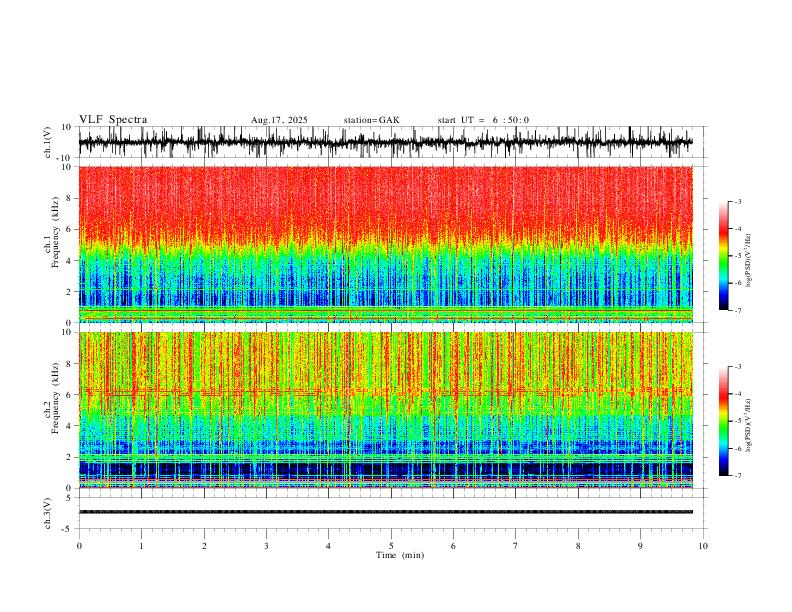The height and width of the screenshot is (612, 792).
Task: Click the time axis tick label "6"
Action: (453, 546)
